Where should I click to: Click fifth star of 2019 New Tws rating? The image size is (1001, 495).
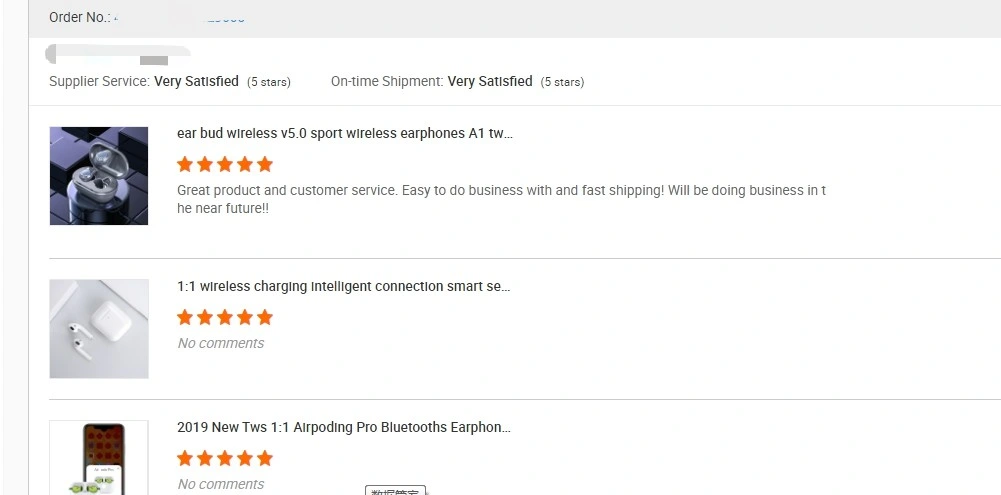pyautogui.click(x=264, y=457)
